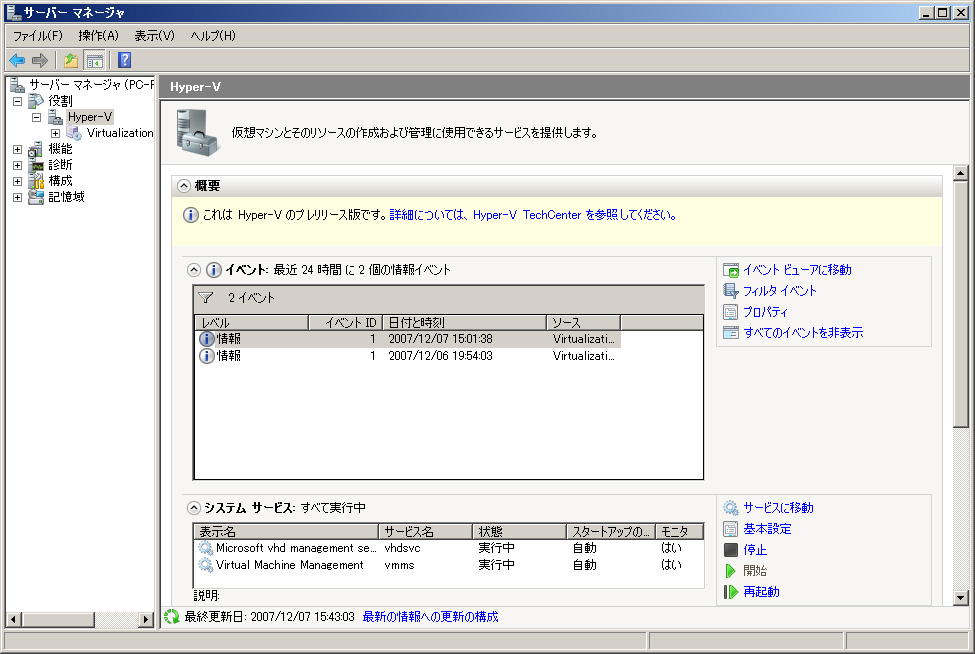Click the 機能 features icon in tree
The height and width of the screenshot is (654, 975).
coord(36,149)
